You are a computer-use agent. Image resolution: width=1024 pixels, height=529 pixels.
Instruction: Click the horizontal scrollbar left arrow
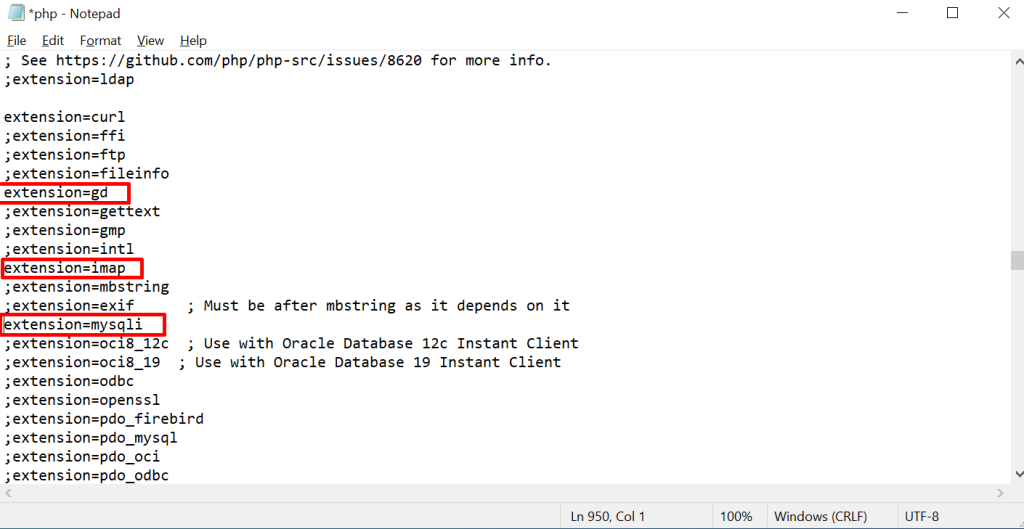(8, 494)
